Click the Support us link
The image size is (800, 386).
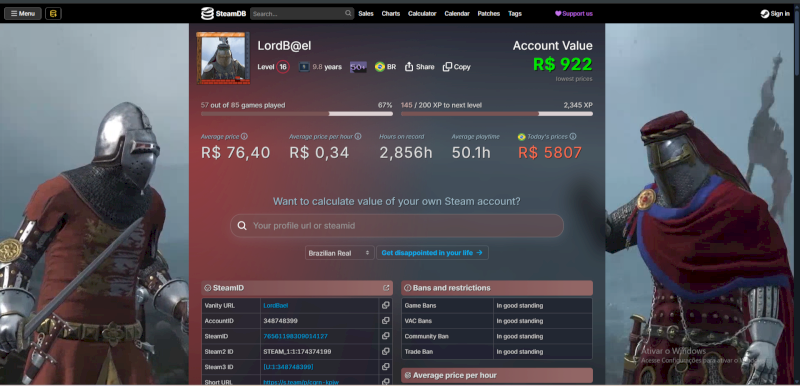pos(574,14)
